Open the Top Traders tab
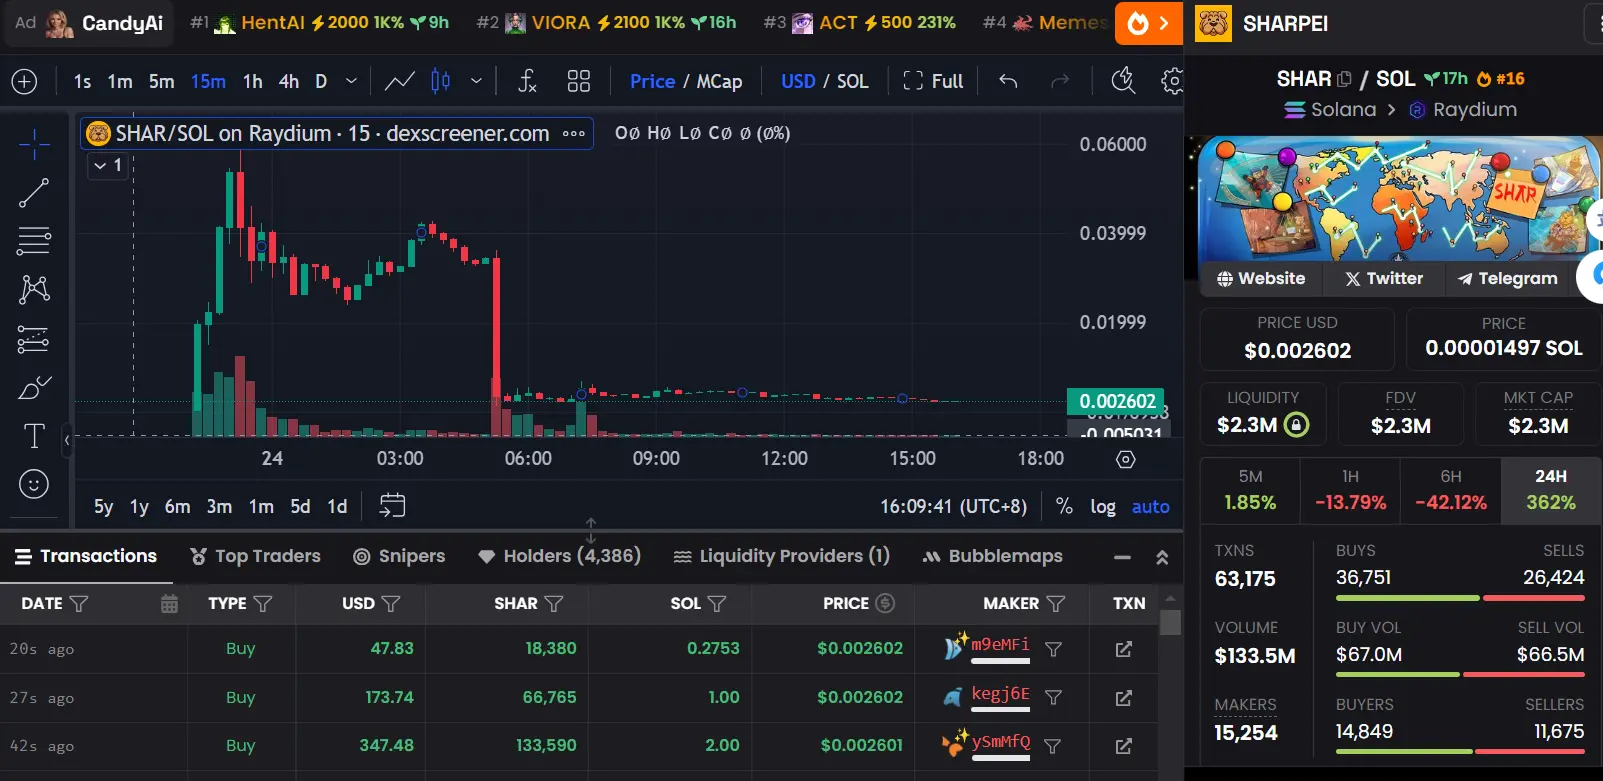Screen dimensions: 1603x781 pos(256,556)
